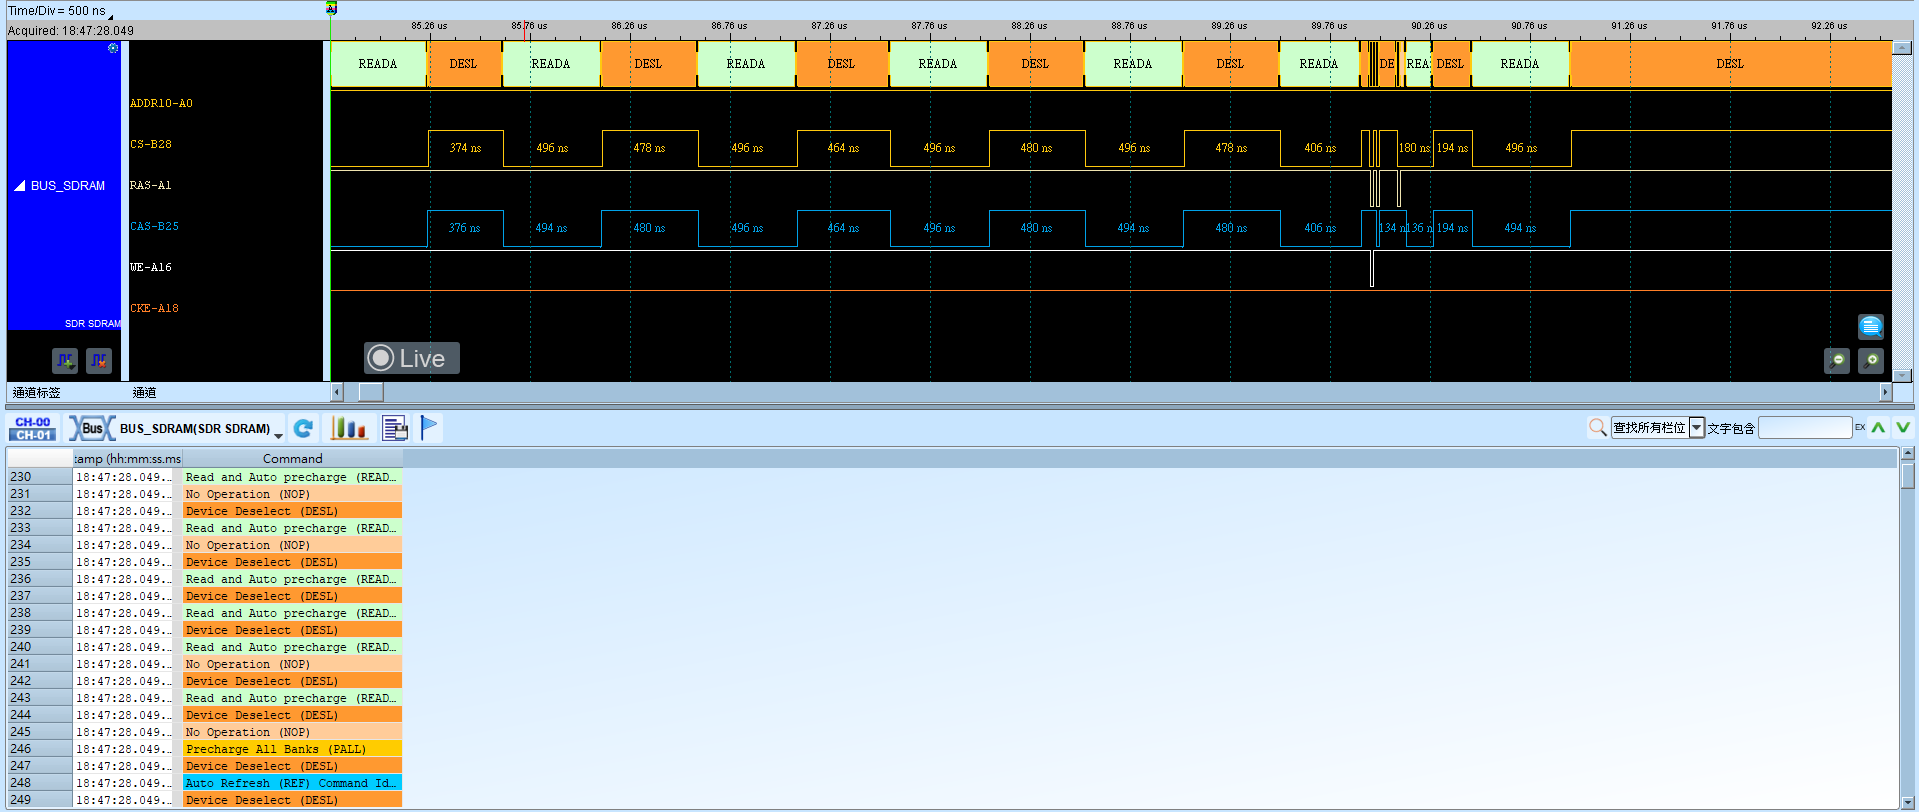
Task: Zoom in the waveform view
Action: (1871, 360)
